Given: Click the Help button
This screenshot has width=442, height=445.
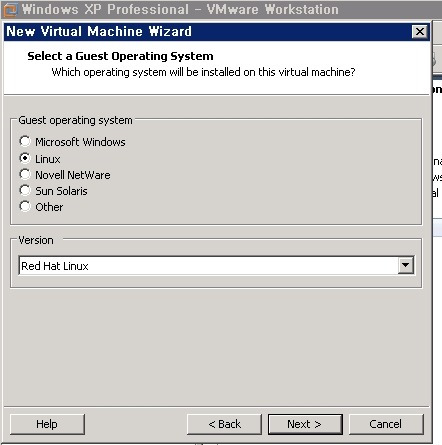Looking at the screenshot, I should [47, 424].
